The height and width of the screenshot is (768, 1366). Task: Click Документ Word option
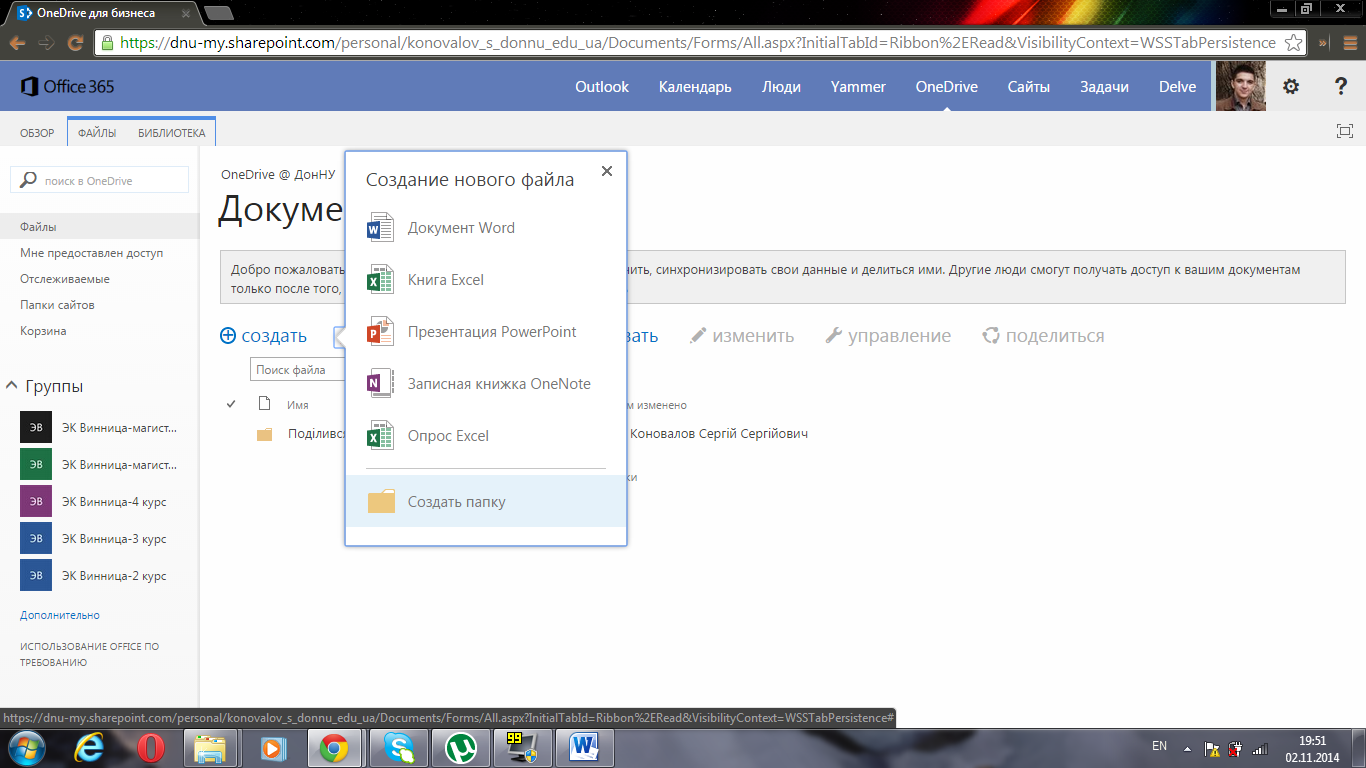[486, 227]
